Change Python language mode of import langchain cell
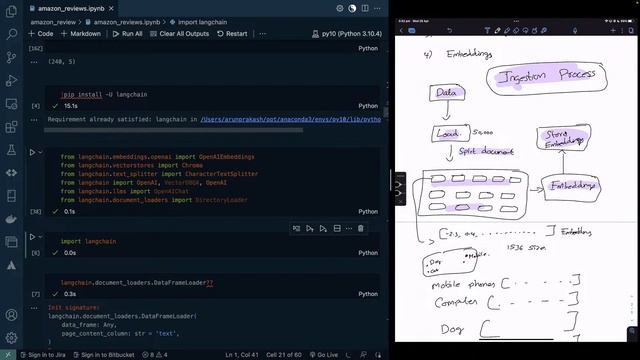The width and height of the screenshot is (640, 360). pyautogui.click(x=368, y=253)
